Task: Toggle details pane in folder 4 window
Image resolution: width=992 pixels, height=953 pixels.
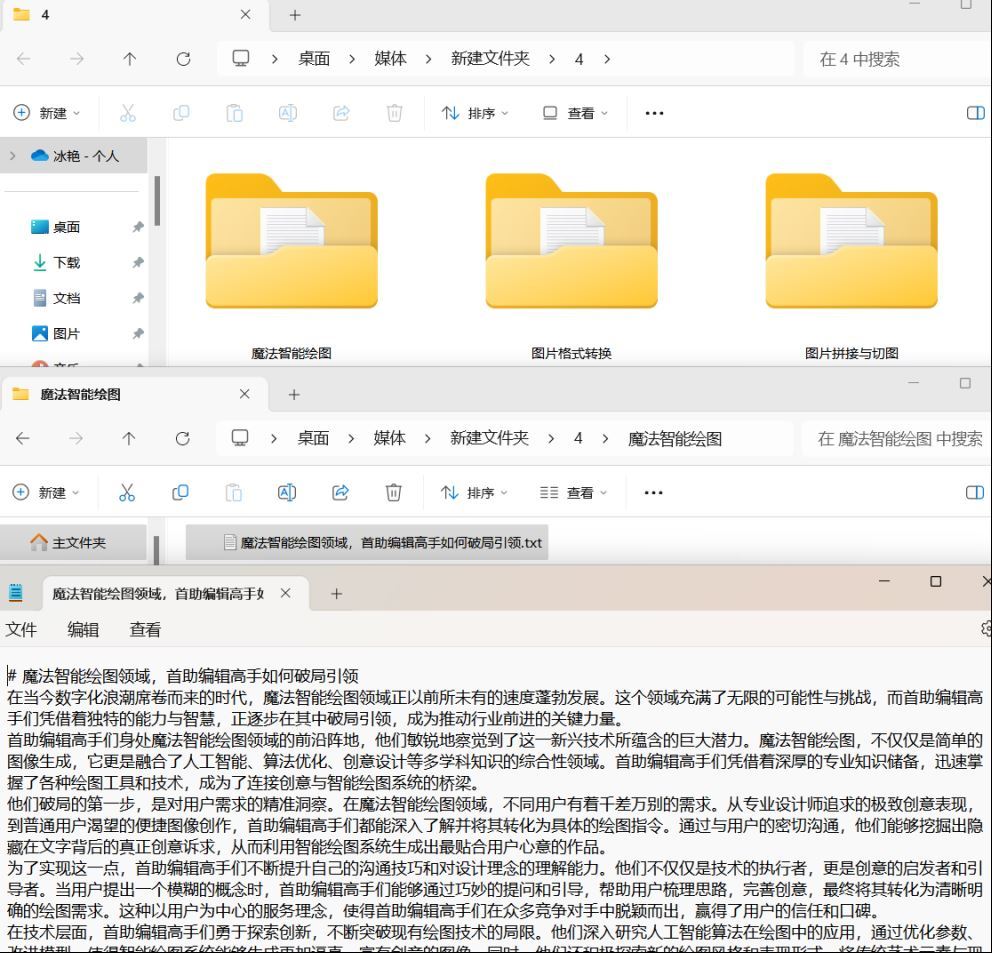Action: pyautogui.click(x=975, y=113)
